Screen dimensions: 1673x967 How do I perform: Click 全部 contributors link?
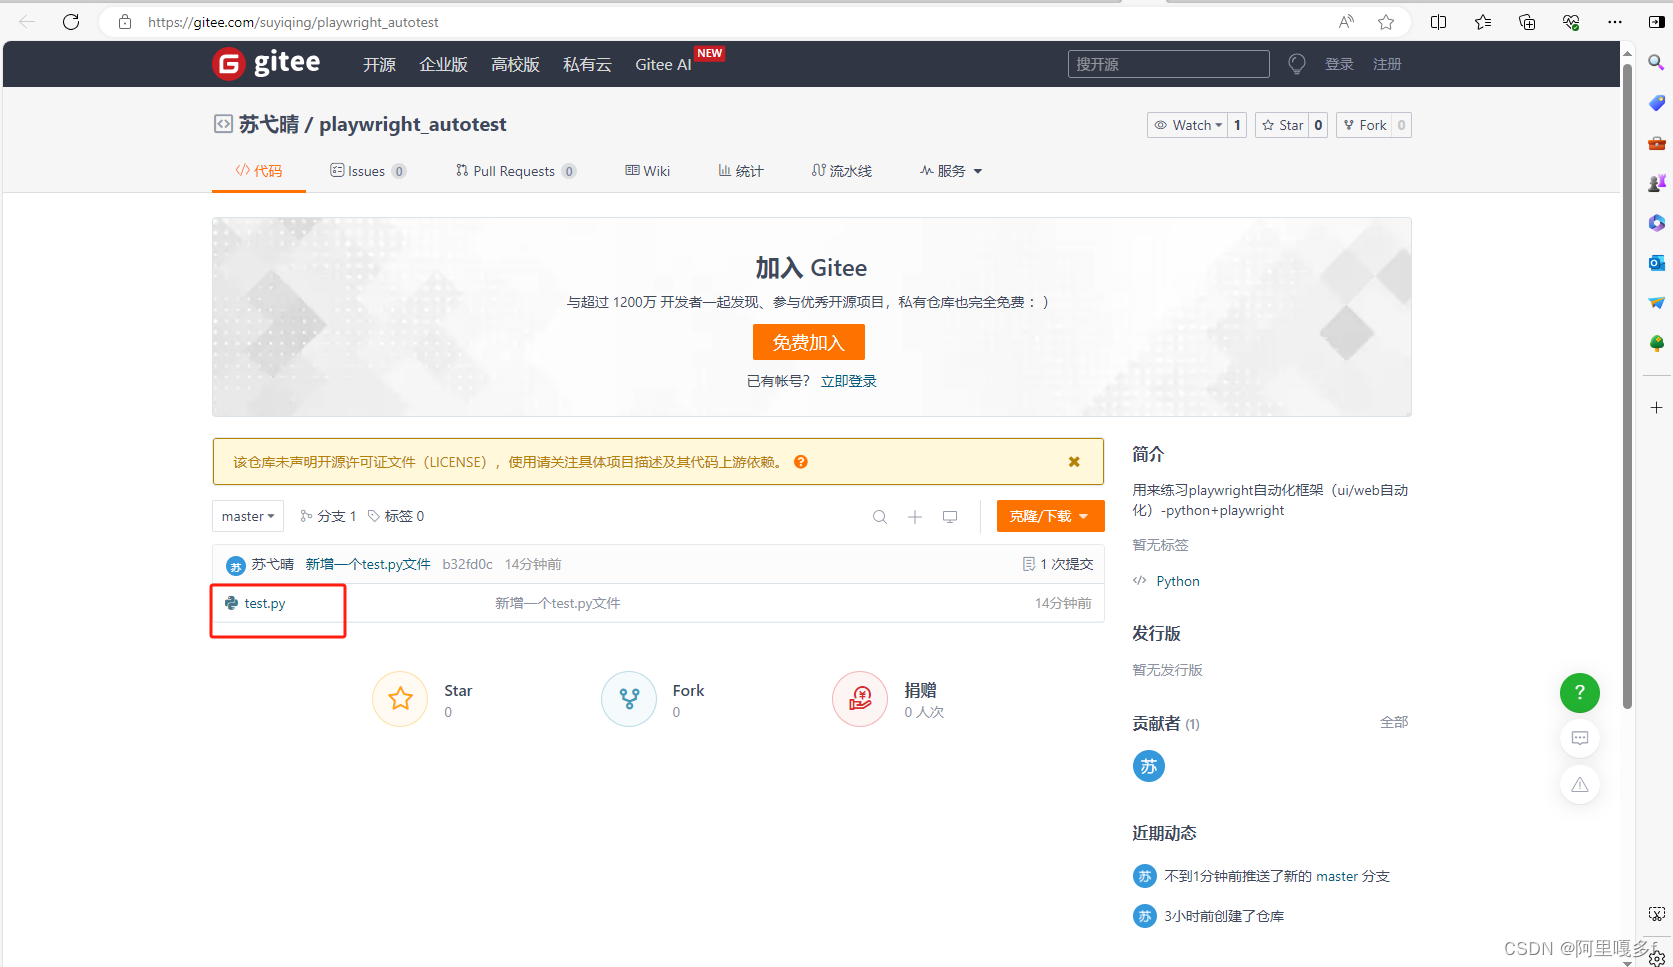pyautogui.click(x=1394, y=722)
